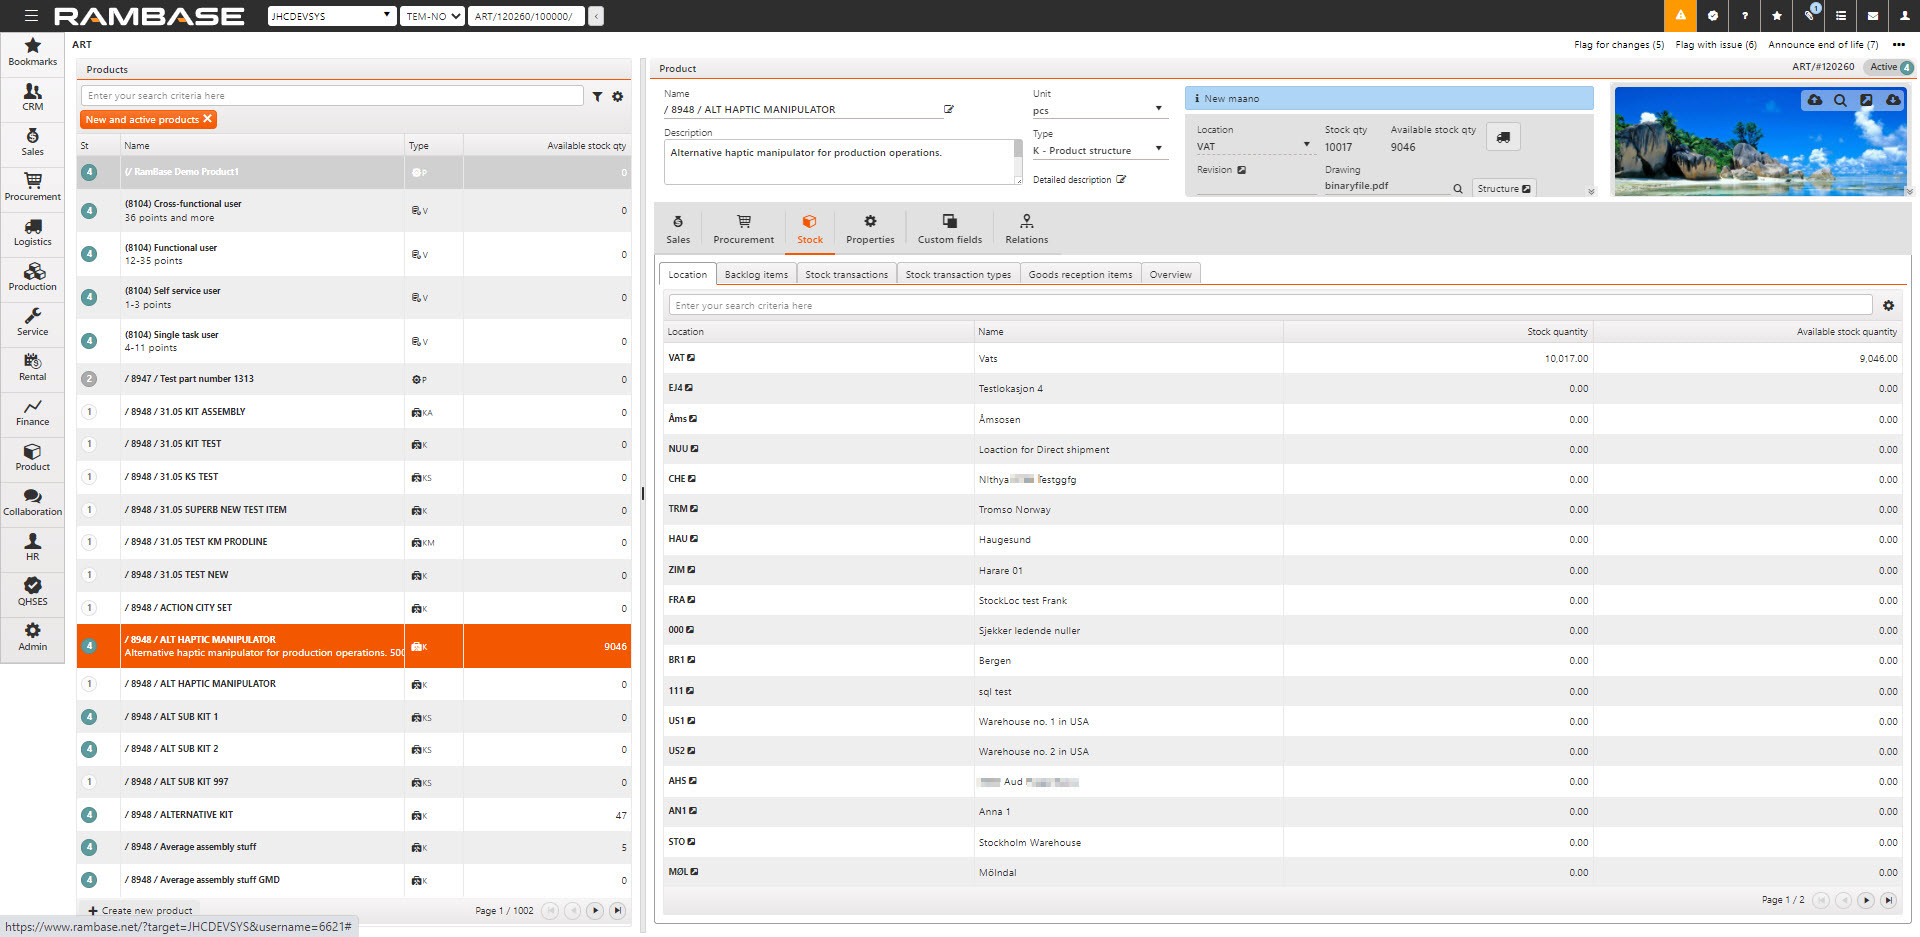This screenshot has height=937, width=1920.
Task: Switch to the Stock transactions tab
Action: pyautogui.click(x=846, y=275)
